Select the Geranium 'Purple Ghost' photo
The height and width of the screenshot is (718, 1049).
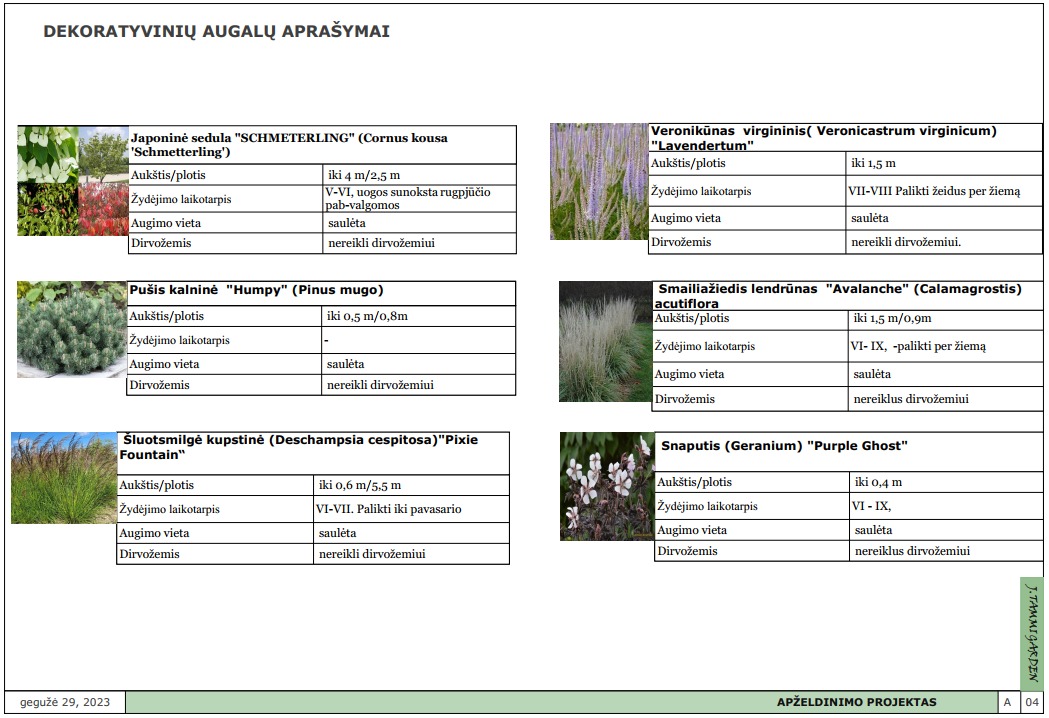tap(607, 486)
